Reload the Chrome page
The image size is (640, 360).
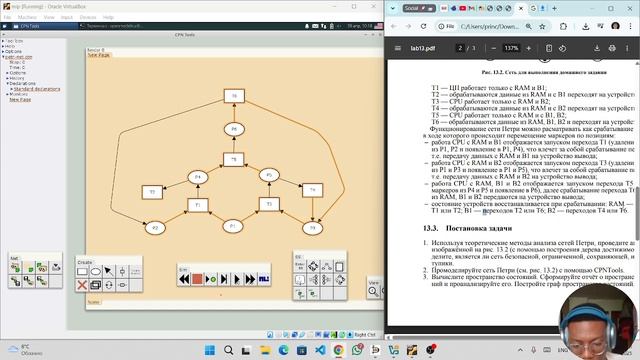tap(423, 26)
